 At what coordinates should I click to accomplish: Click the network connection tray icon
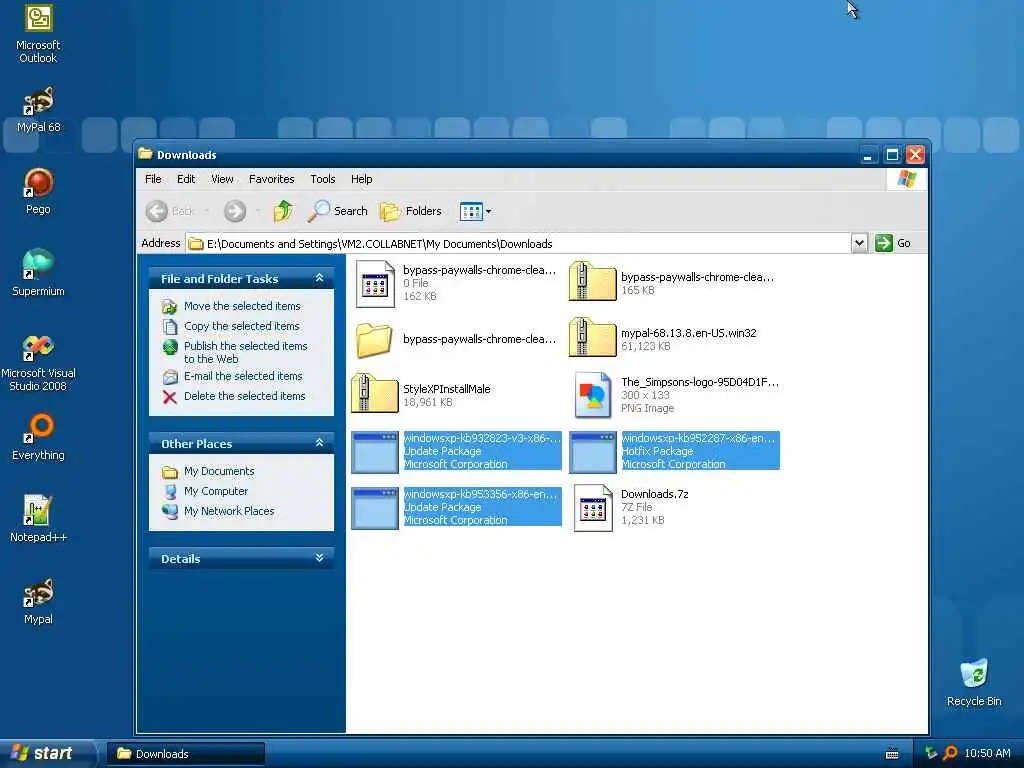click(x=931, y=753)
